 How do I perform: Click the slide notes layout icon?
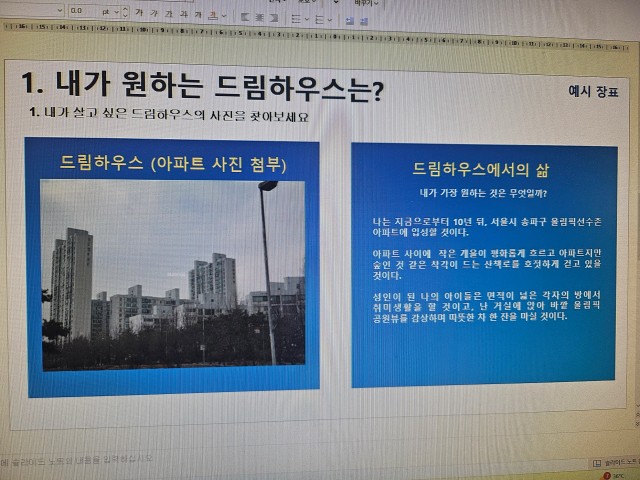[597, 463]
